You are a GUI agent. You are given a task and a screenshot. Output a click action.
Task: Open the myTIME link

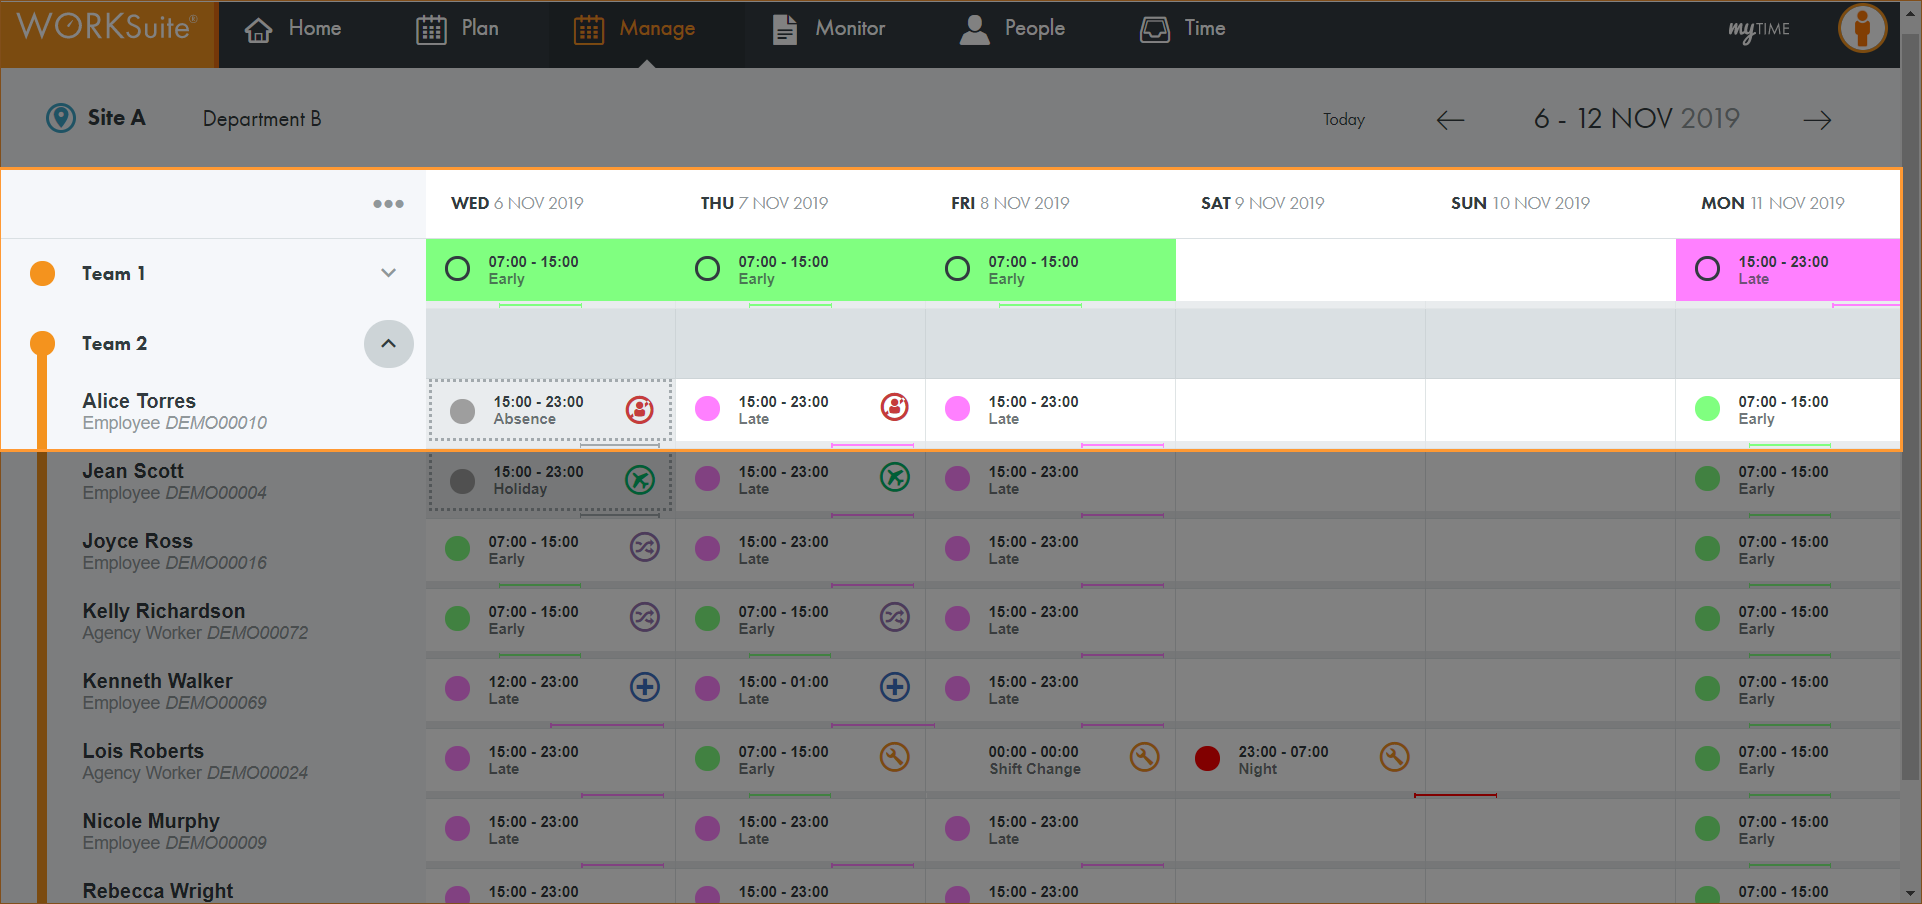click(1759, 30)
